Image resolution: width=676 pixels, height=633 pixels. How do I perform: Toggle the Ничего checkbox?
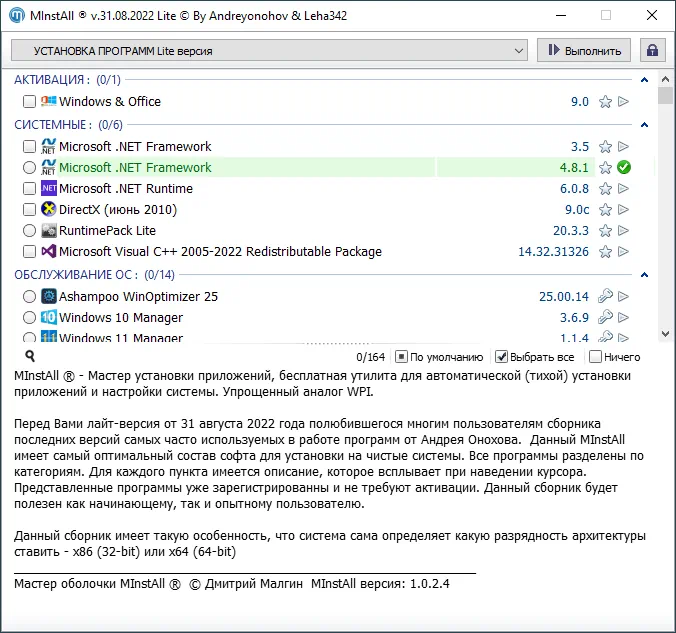click(595, 357)
